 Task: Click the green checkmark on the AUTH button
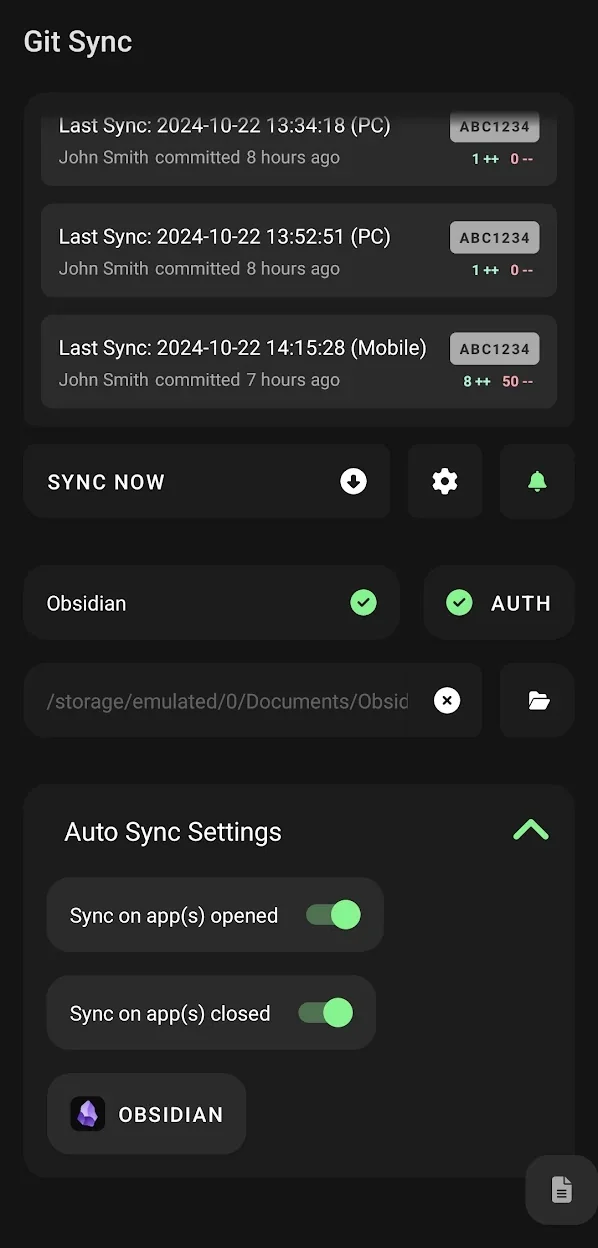[x=459, y=602]
